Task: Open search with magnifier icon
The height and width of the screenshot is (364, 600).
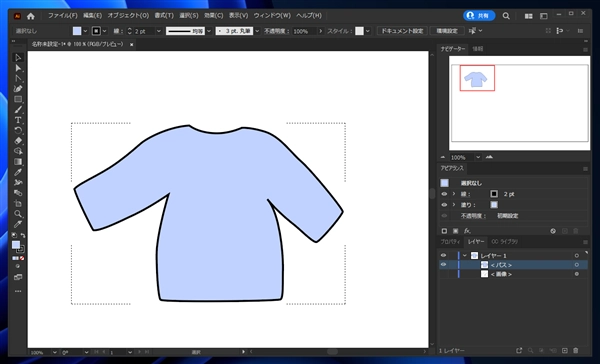Action: click(x=506, y=16)
